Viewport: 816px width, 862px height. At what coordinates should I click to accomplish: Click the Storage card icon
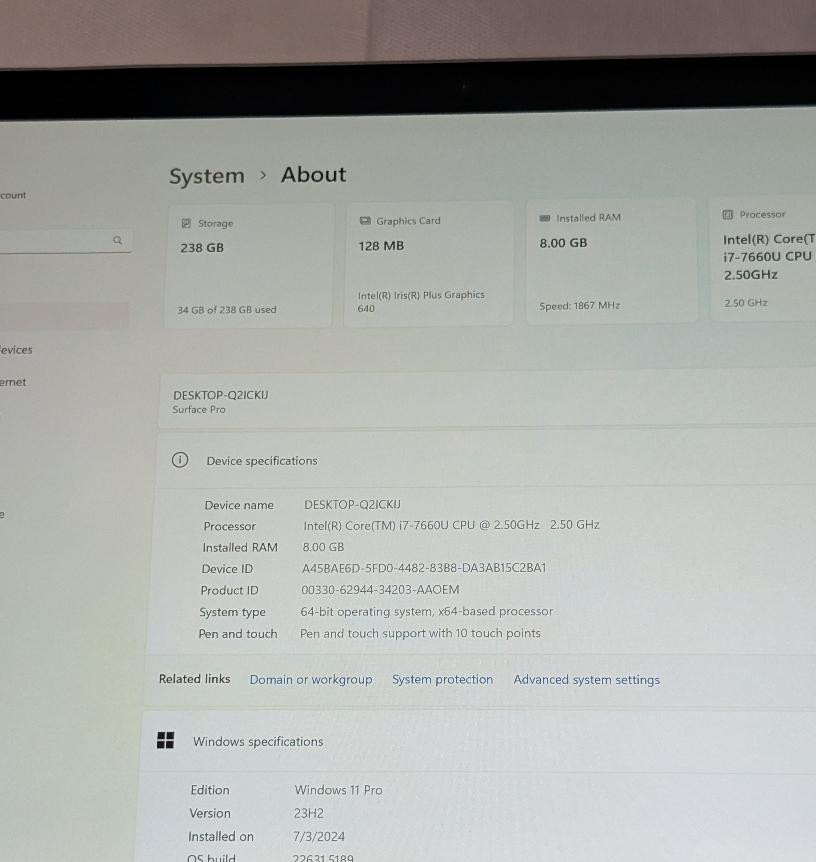pos(186,223)
